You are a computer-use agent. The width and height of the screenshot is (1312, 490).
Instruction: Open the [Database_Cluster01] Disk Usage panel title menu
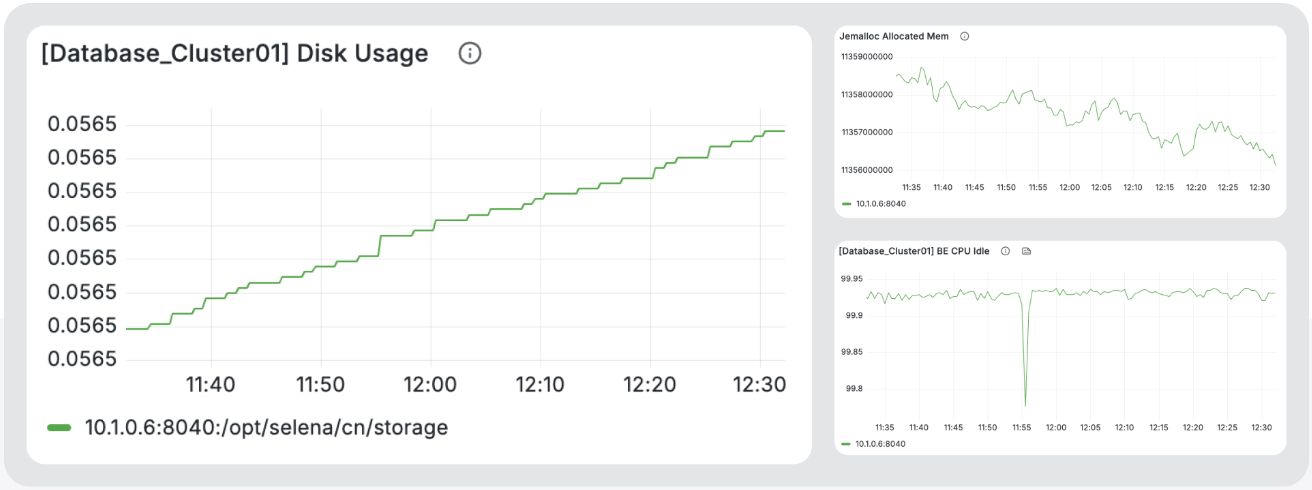[x=234, y=54]
